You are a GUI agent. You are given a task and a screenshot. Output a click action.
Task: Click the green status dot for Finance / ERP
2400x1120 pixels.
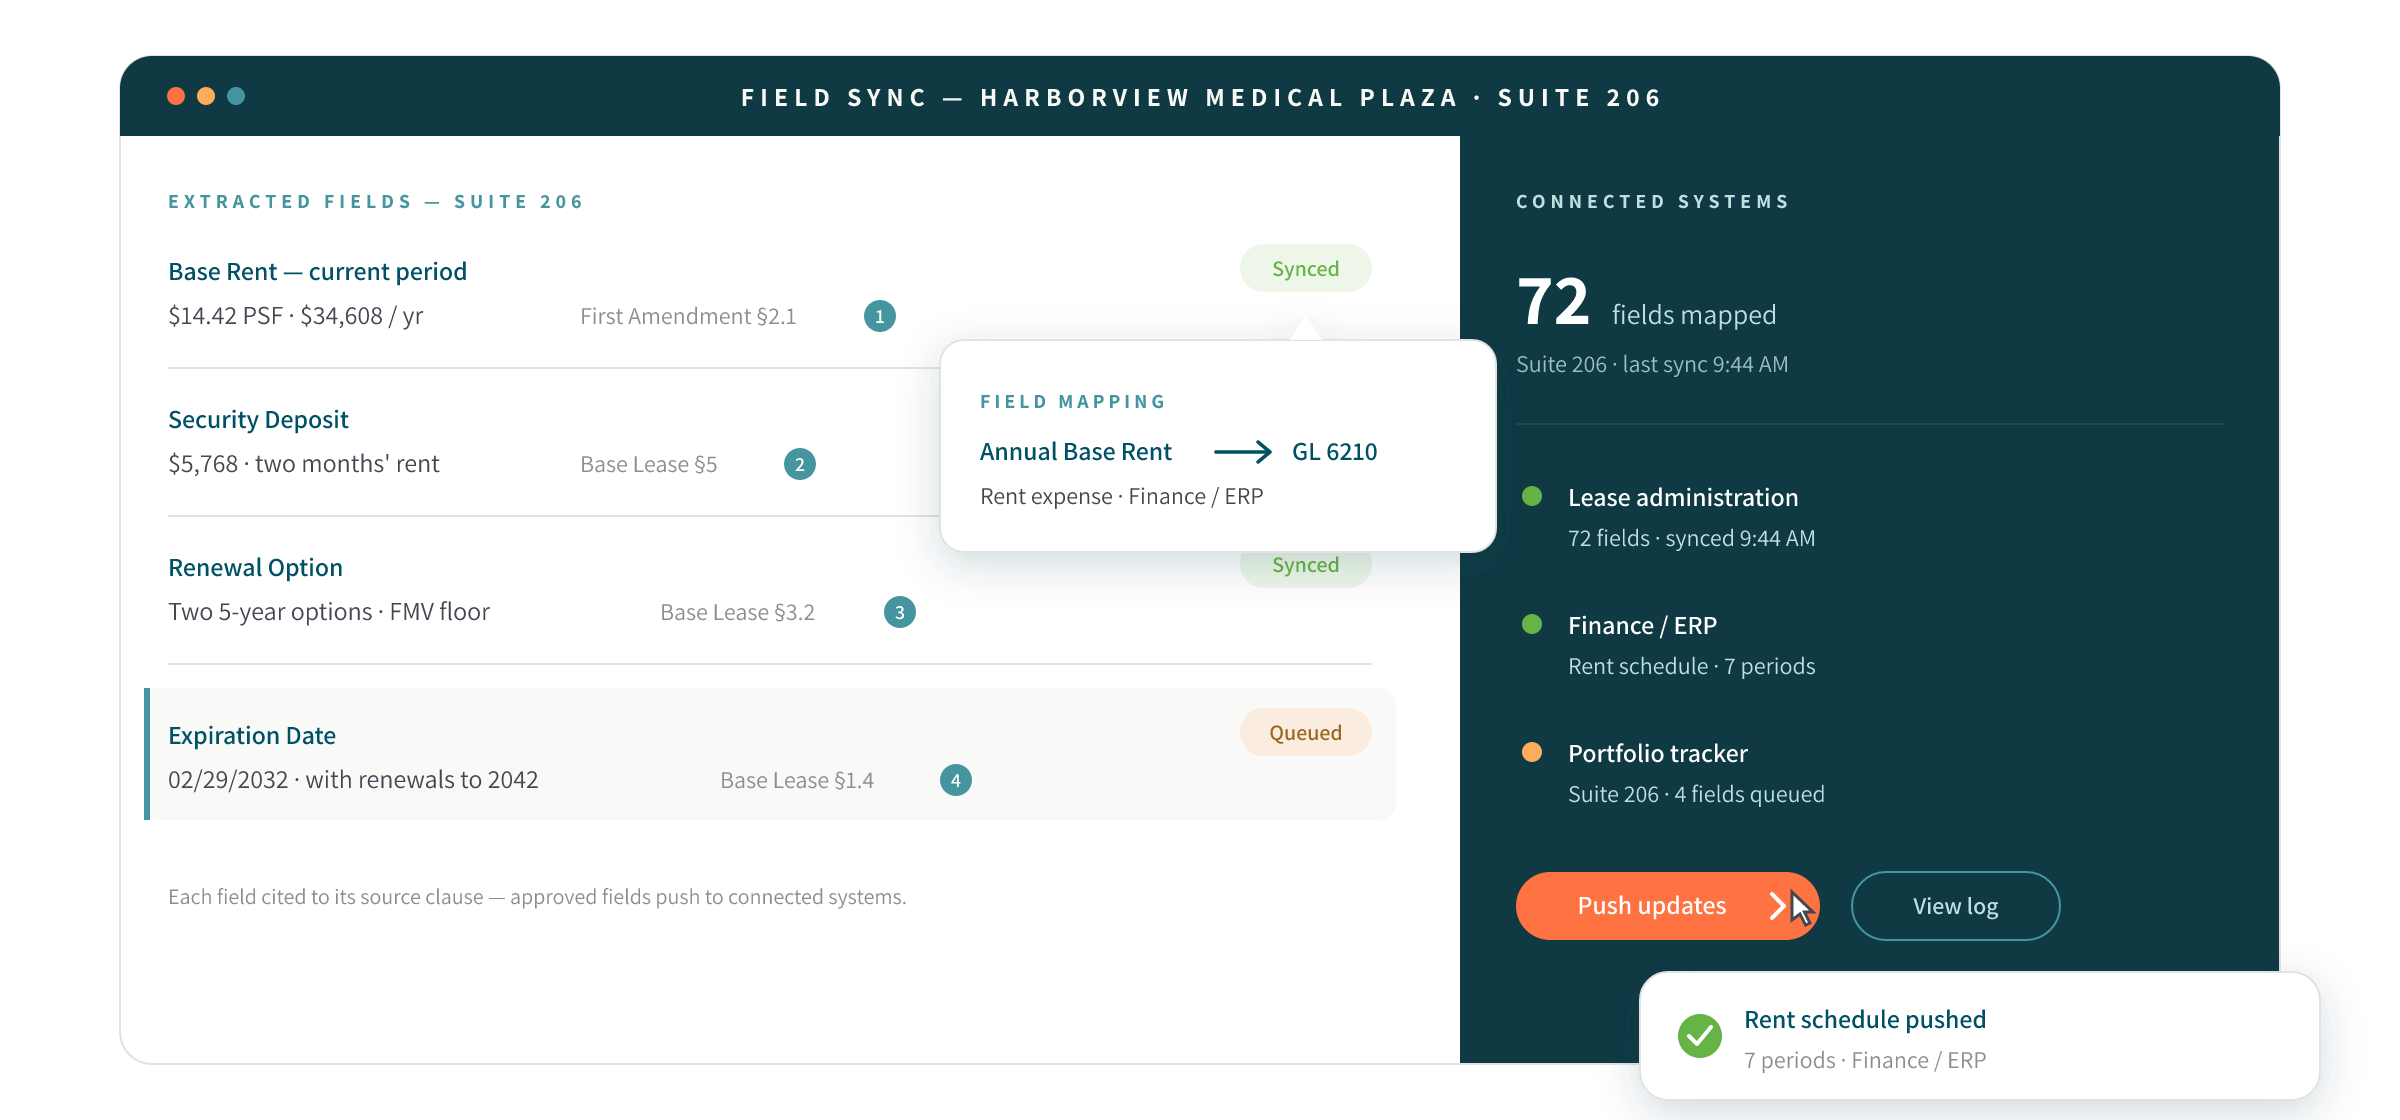1532,624
